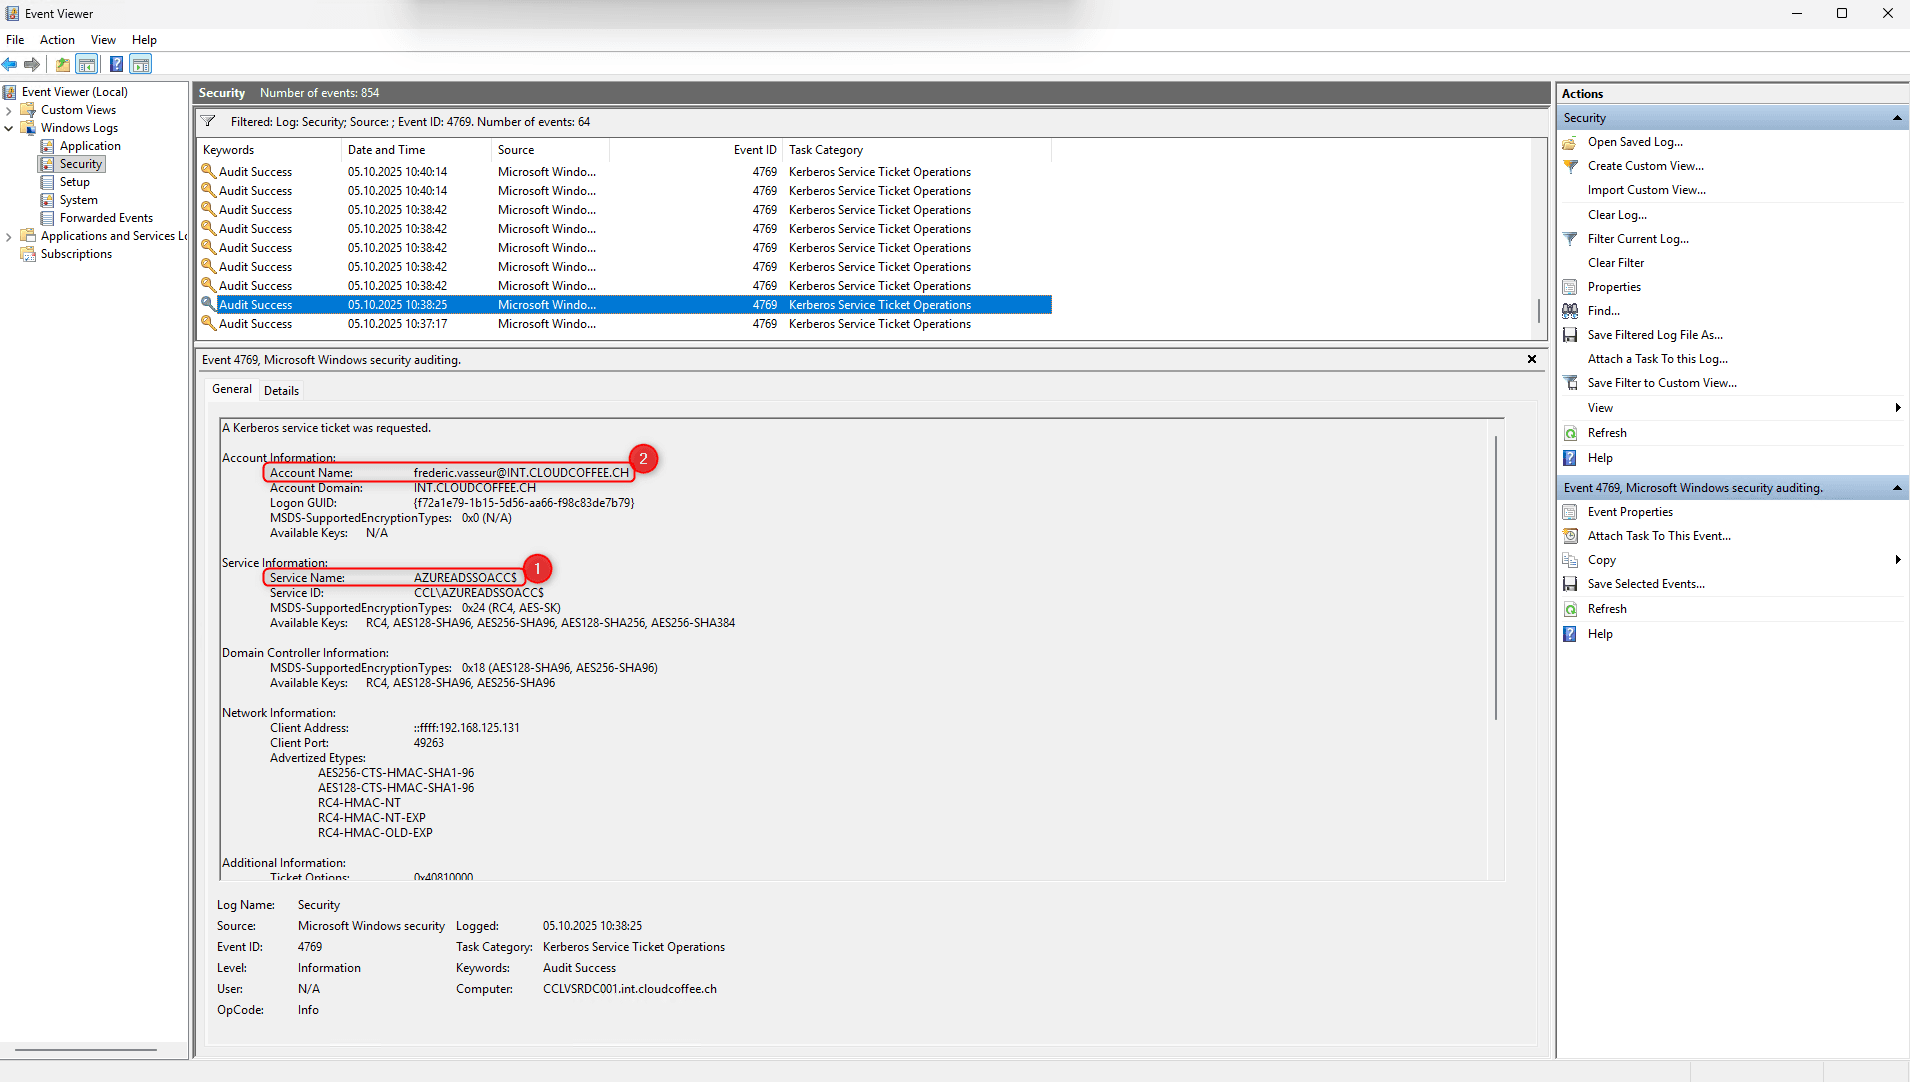Collapse the Windows Logs tree node
The width and height of the screenshot is (1910, 1082).
click(x=9, y=128)
